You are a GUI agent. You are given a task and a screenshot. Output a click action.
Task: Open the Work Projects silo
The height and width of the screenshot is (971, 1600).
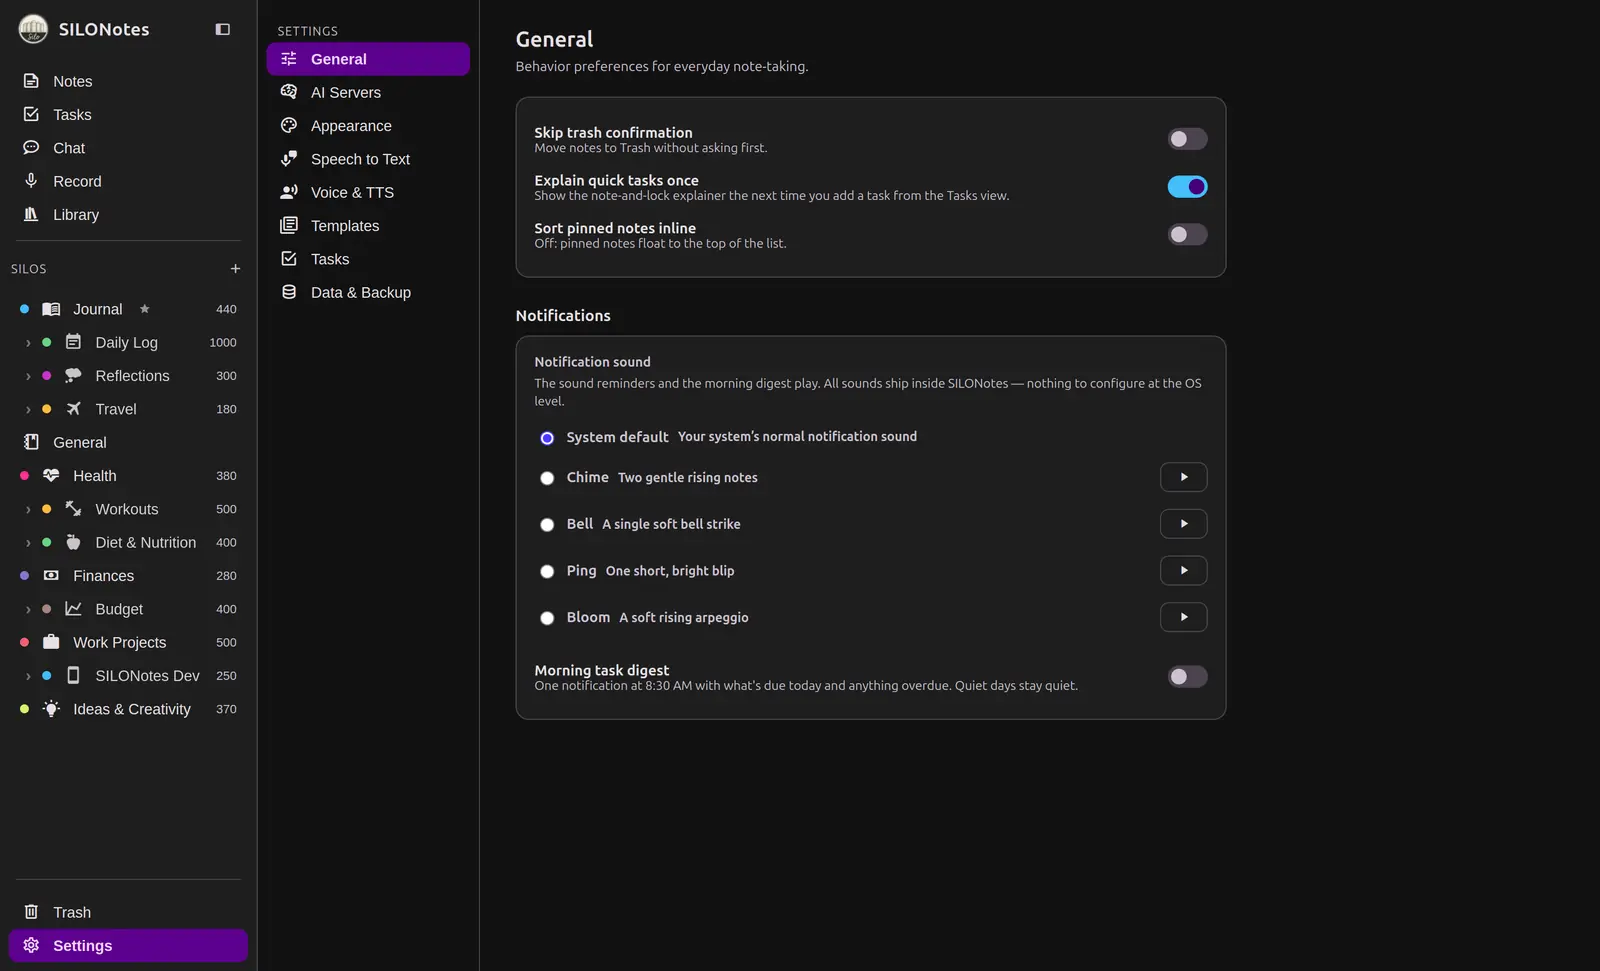click(x=128, y=642)
